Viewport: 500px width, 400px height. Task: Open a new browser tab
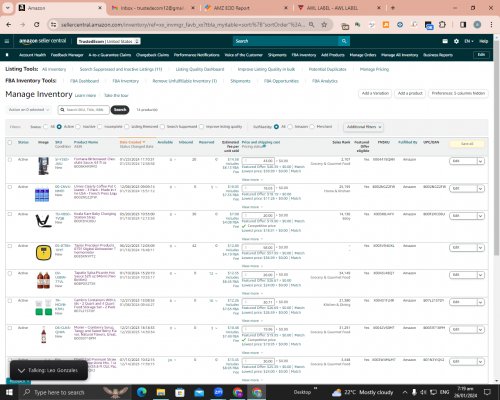(x=393, y=8)
